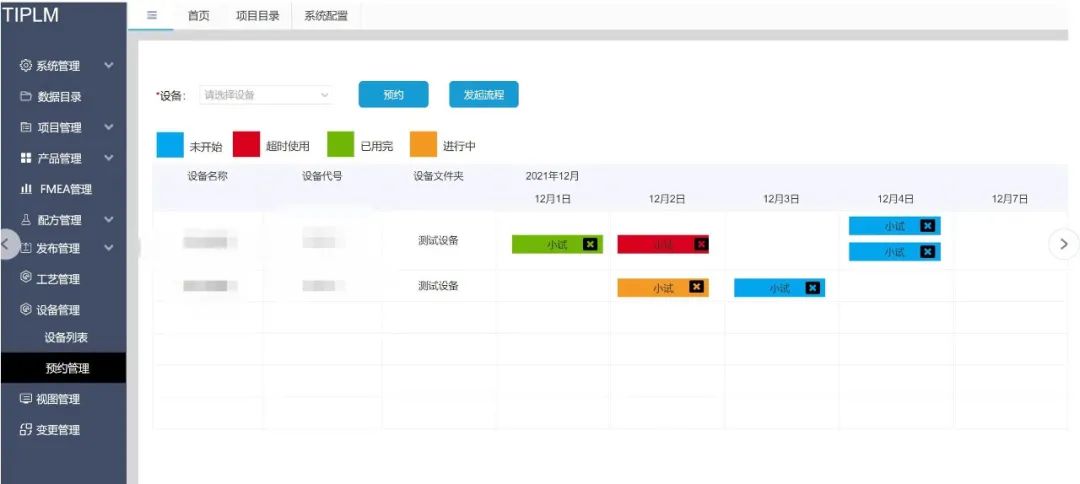Click the 系统管理 gear icon in sidebar

[26, 66]
